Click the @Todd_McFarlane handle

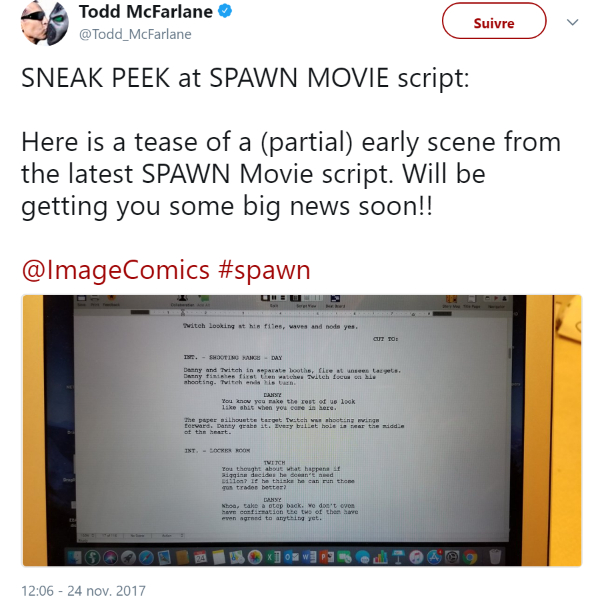(135, 34)
